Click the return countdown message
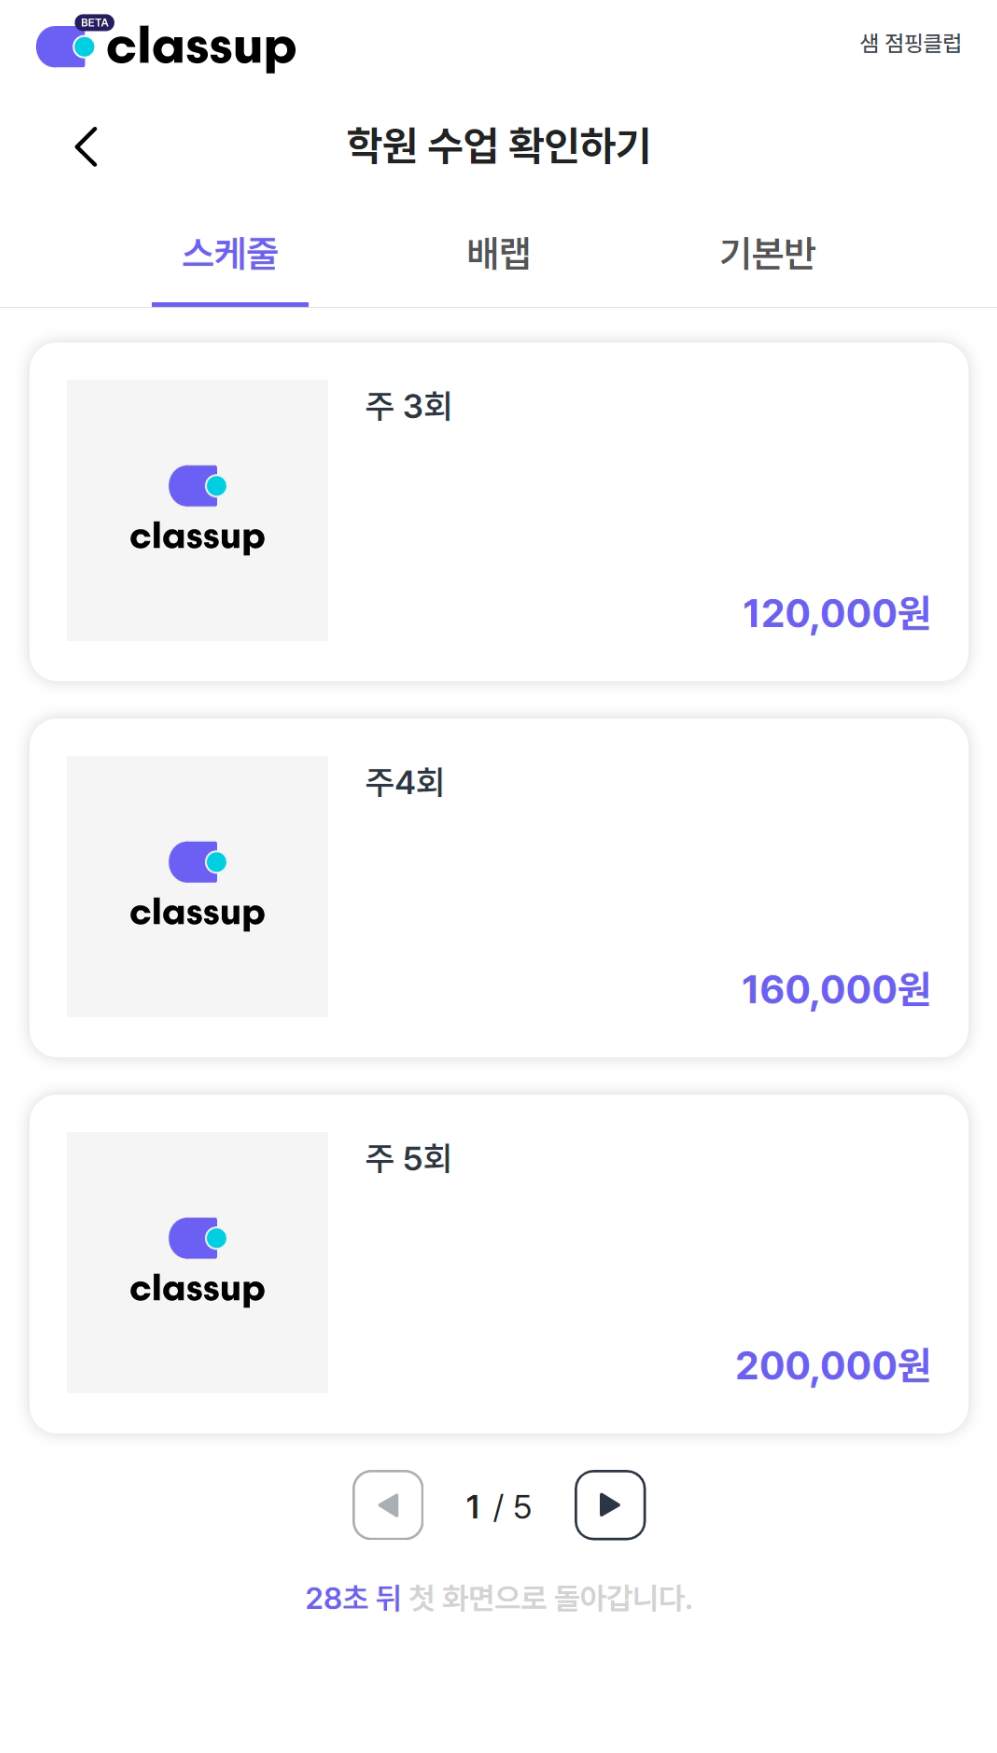 click(x=498, y=1598)
